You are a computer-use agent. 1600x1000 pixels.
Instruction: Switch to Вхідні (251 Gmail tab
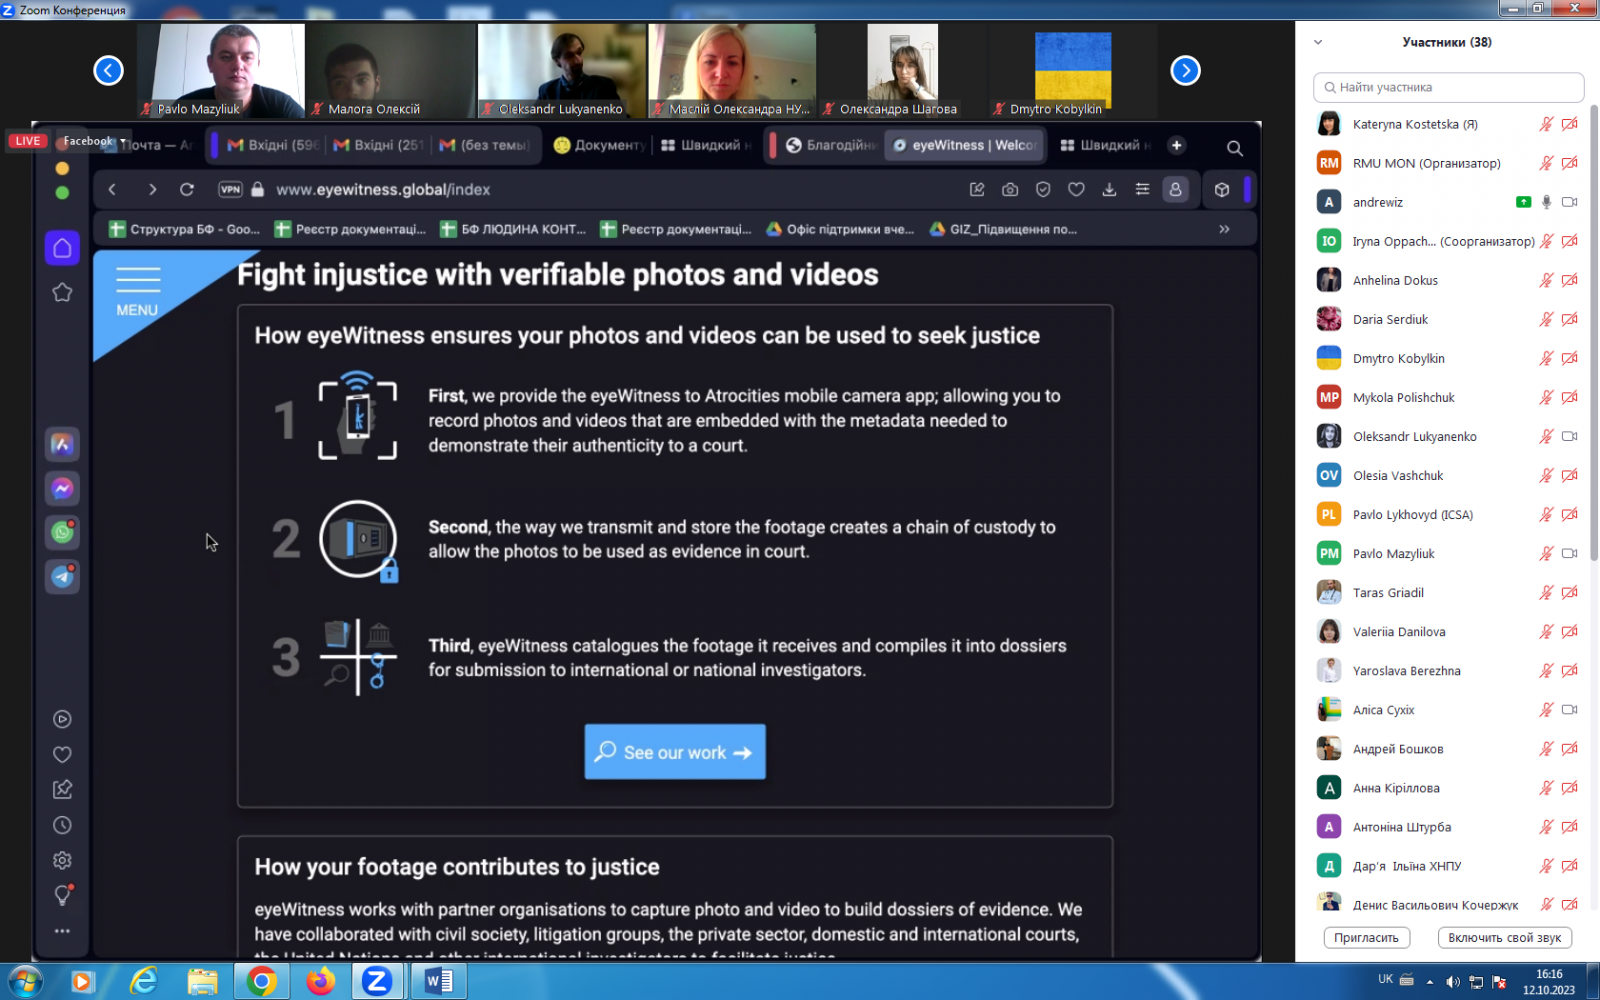coord(379,145)
